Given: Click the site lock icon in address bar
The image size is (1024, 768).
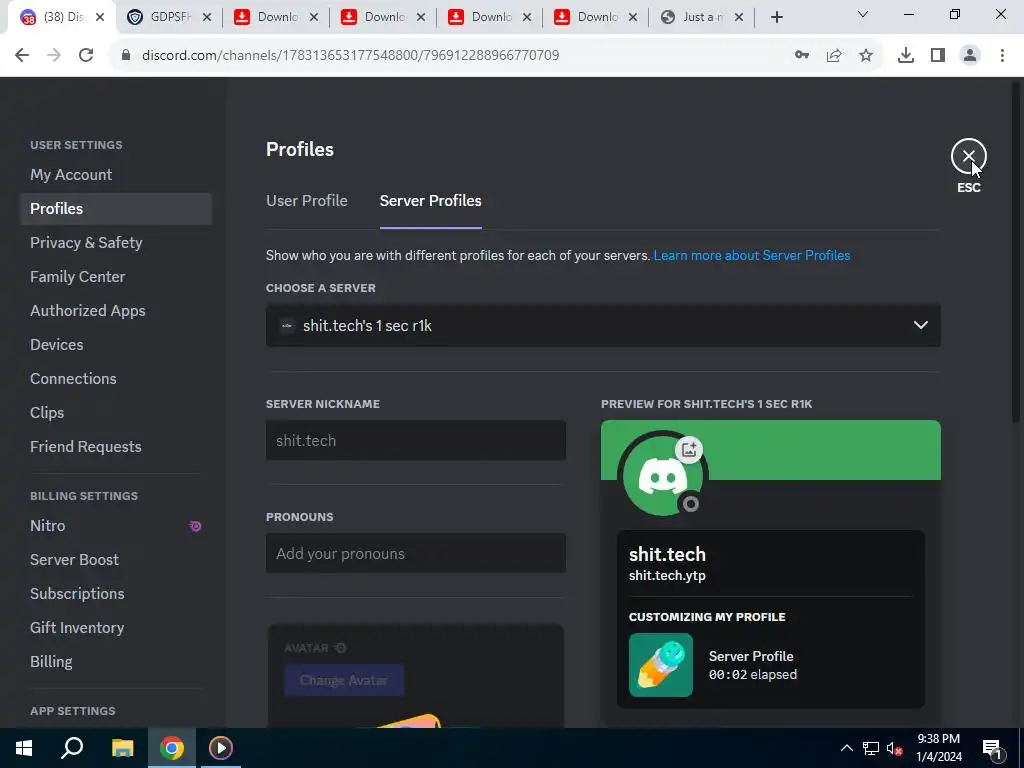Looking at the screenshot, I should tap(126, 55).
